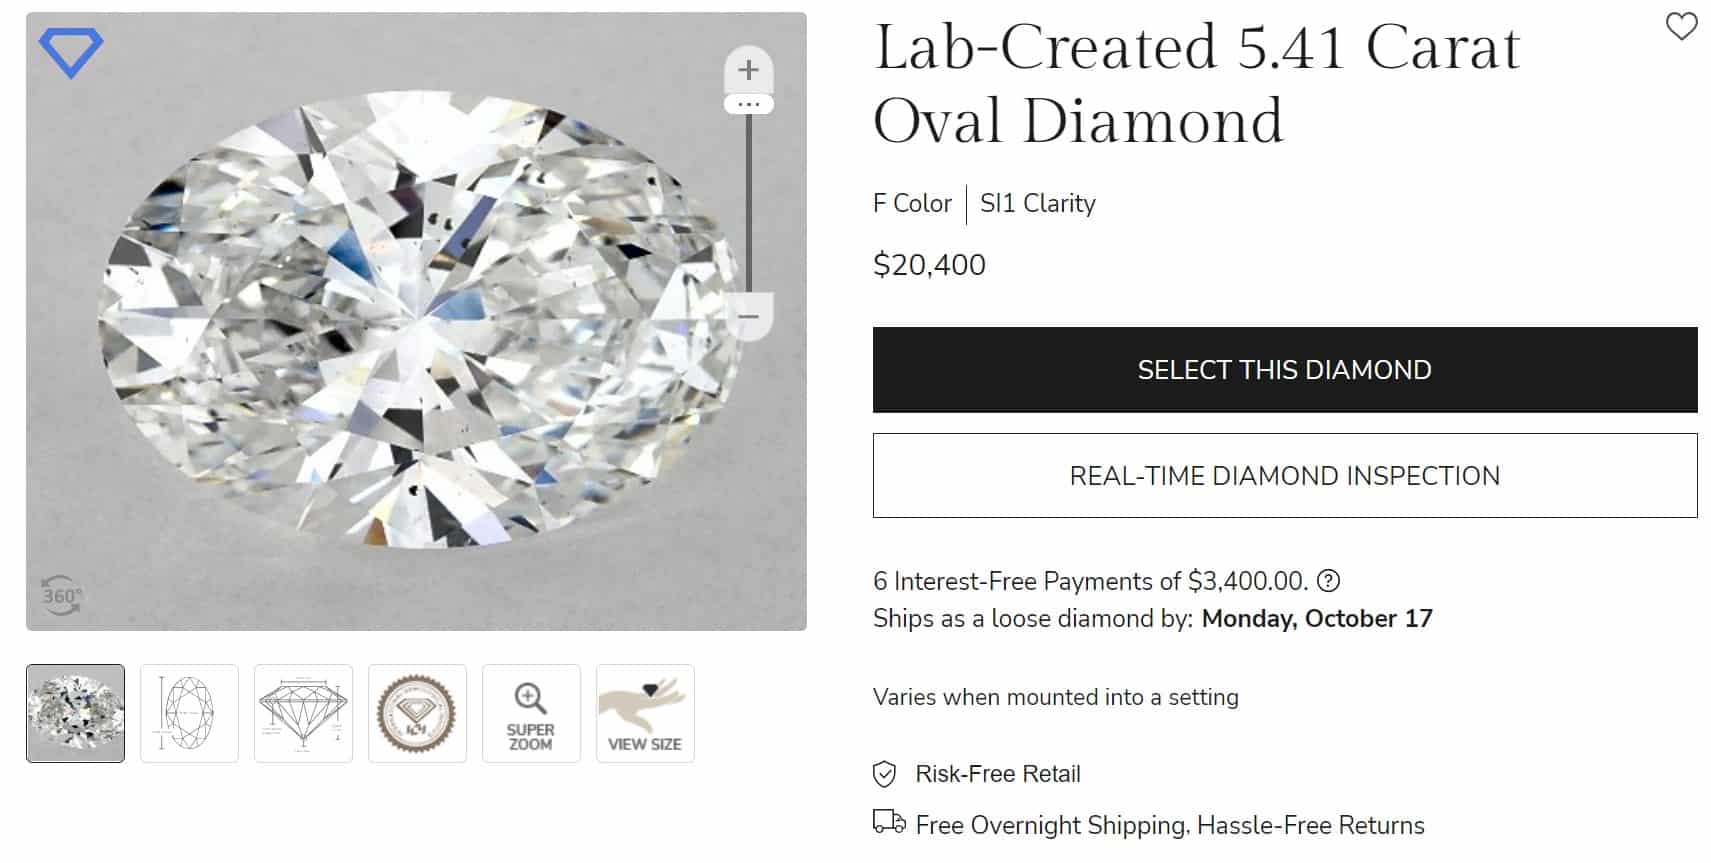Viewport: 1711px width, 863px height.
Task: Open the side profile diagram thumbnail
Action: tap(303, 712)
